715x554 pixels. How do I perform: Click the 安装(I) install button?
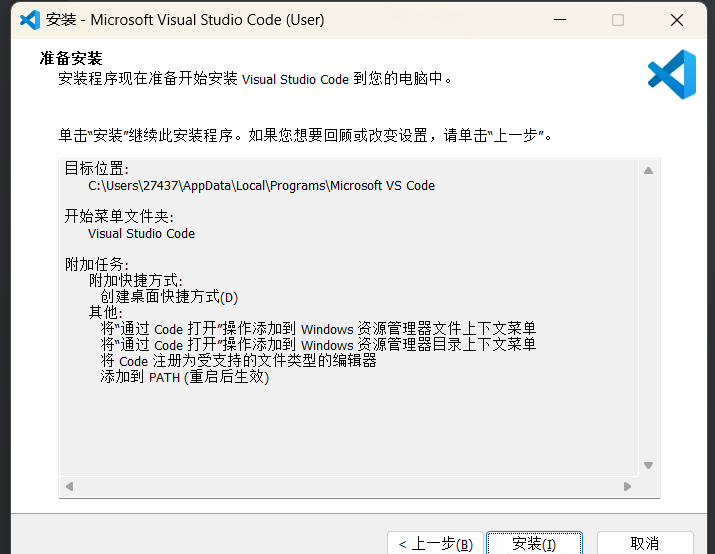(534, 544)
